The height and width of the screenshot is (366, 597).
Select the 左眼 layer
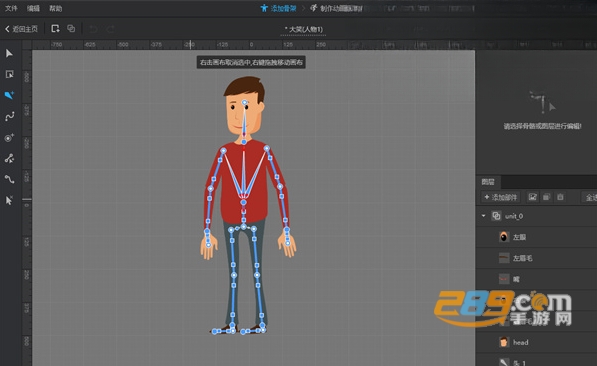536,237
